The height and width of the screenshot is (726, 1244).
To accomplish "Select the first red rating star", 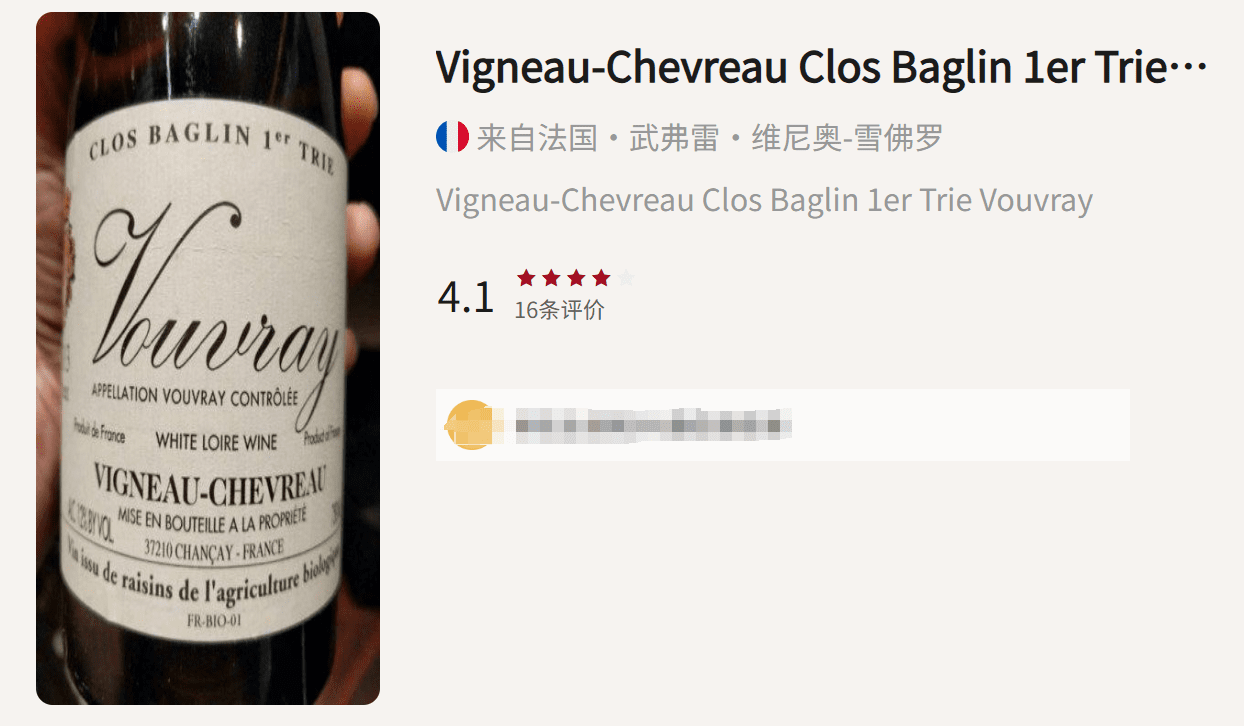I will click(526, 278).
